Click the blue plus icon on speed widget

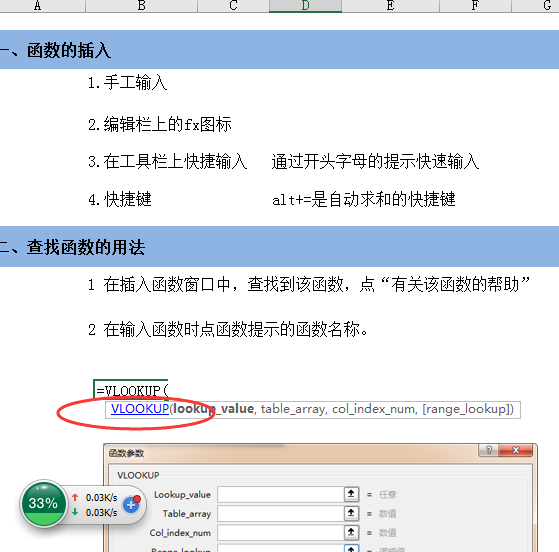click(132, 505)
